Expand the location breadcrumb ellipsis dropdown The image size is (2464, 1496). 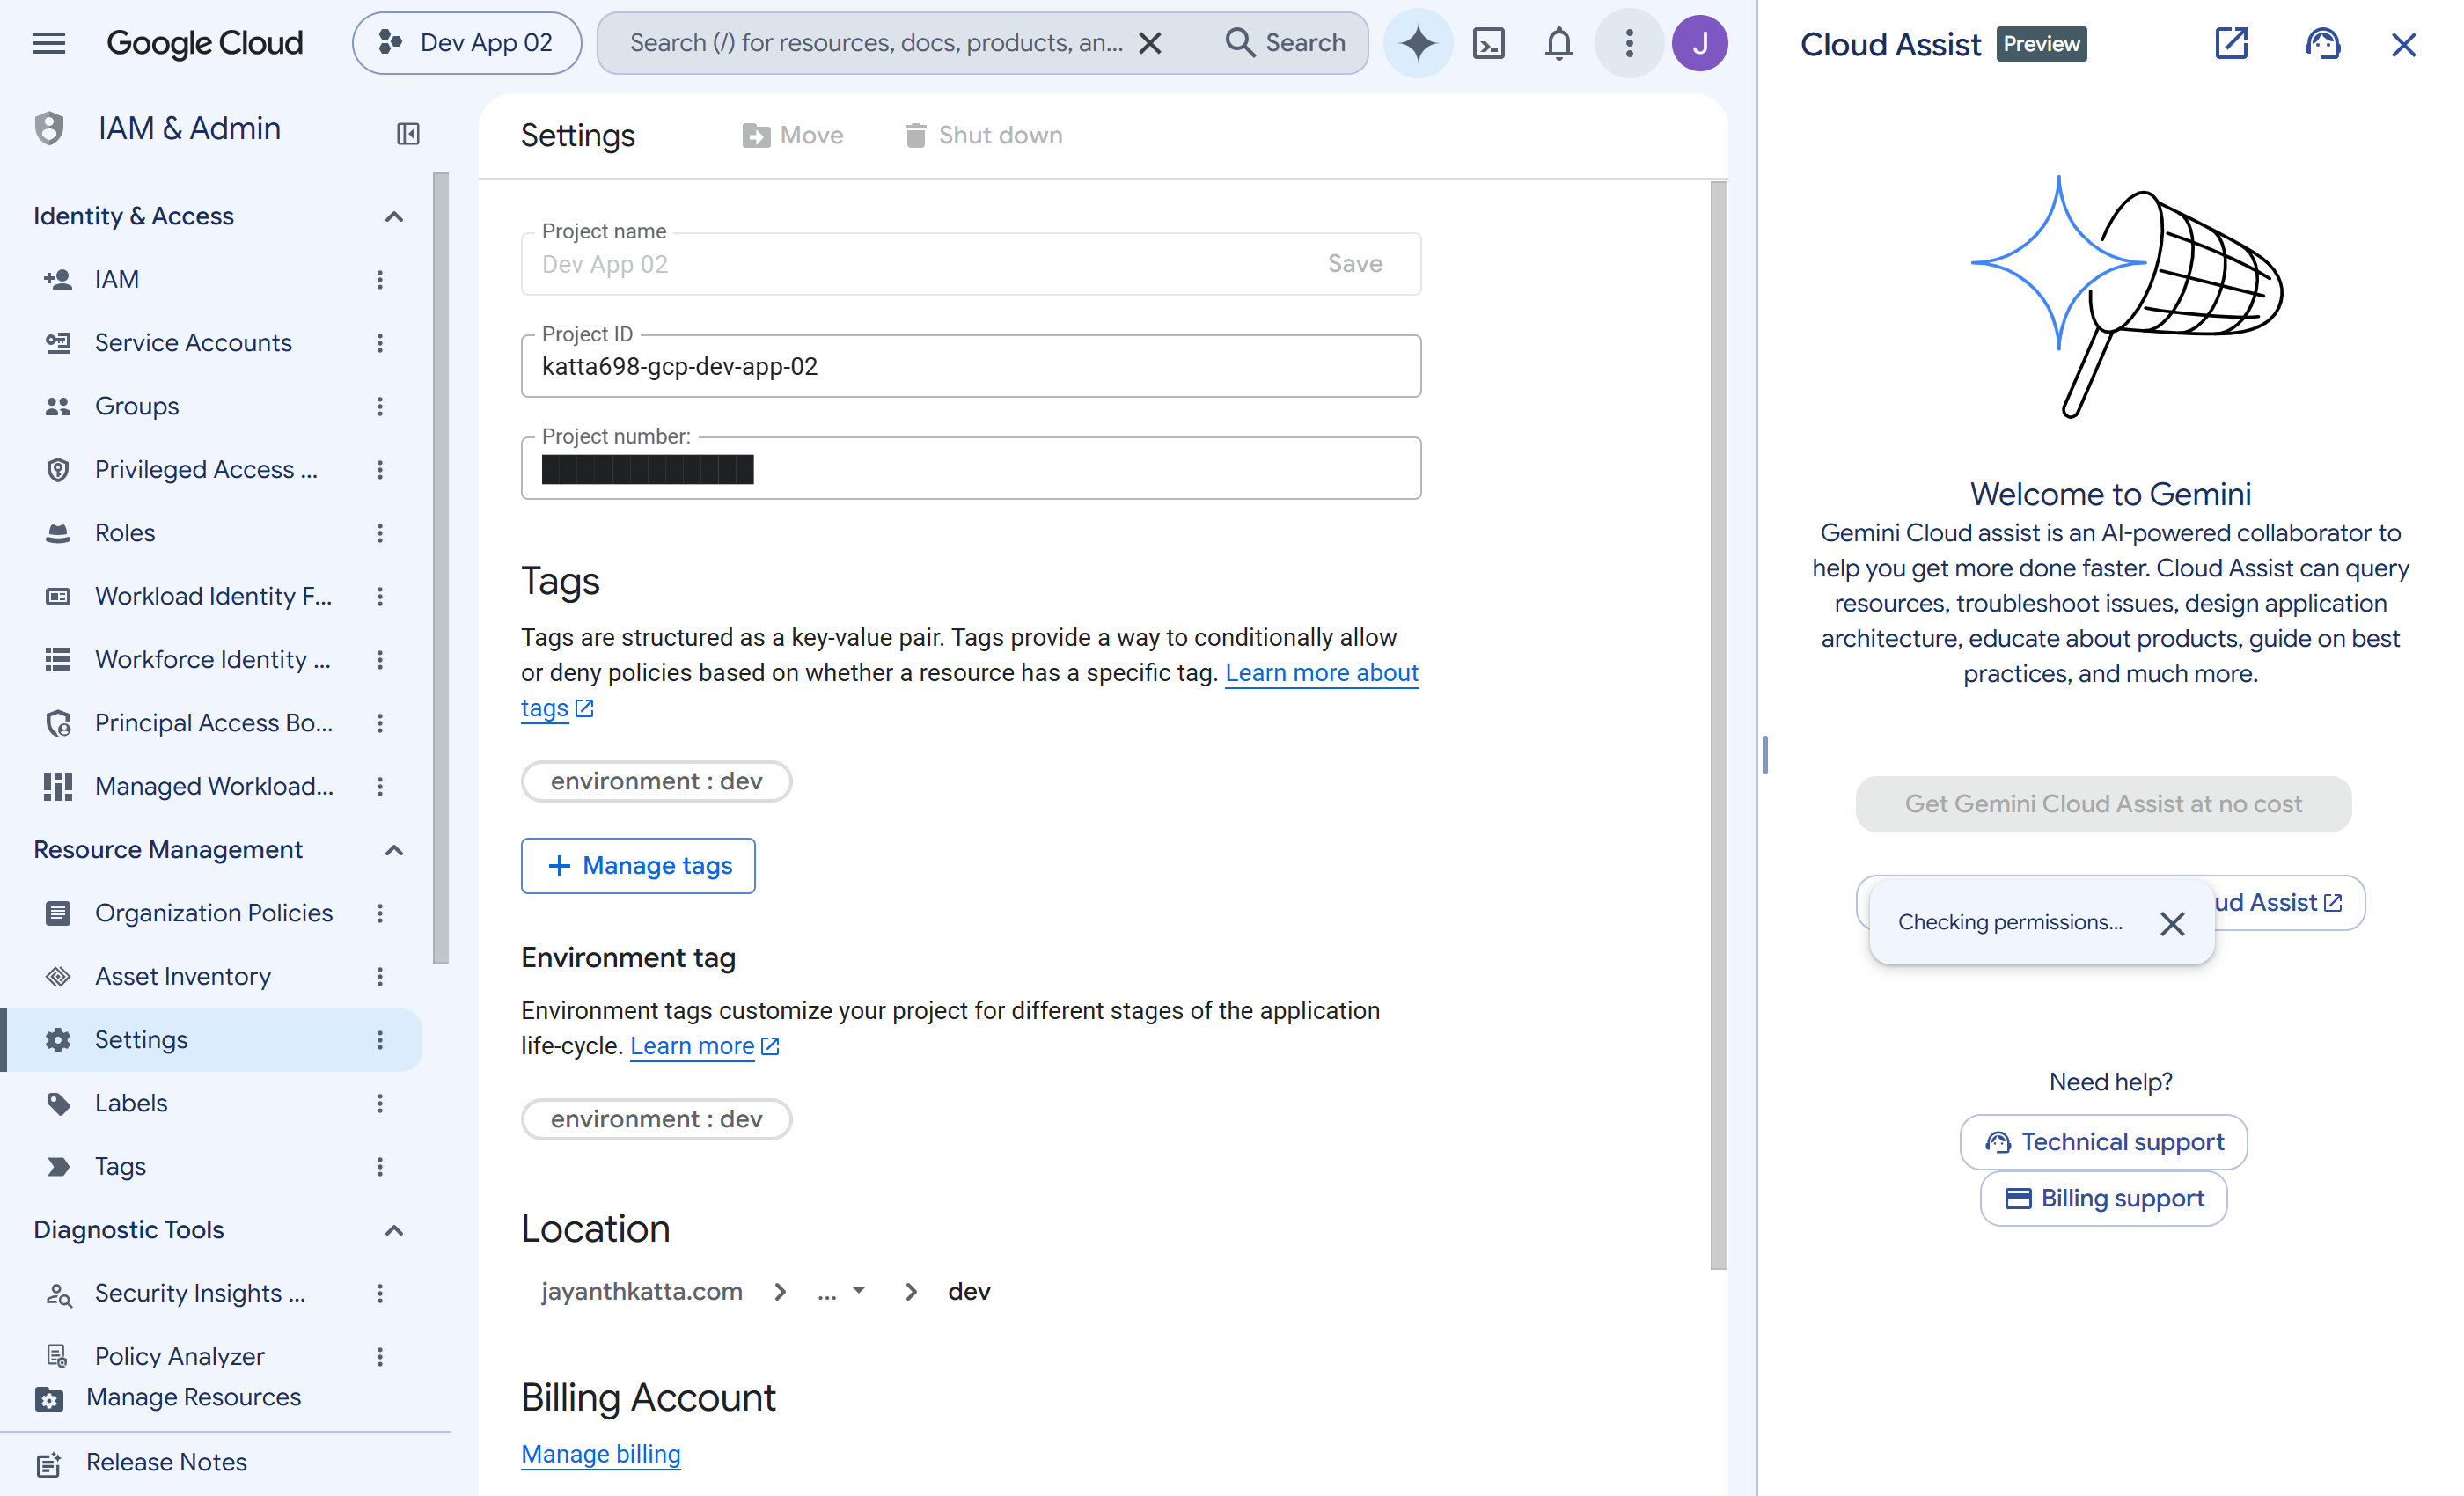[x=841, y=1291]
